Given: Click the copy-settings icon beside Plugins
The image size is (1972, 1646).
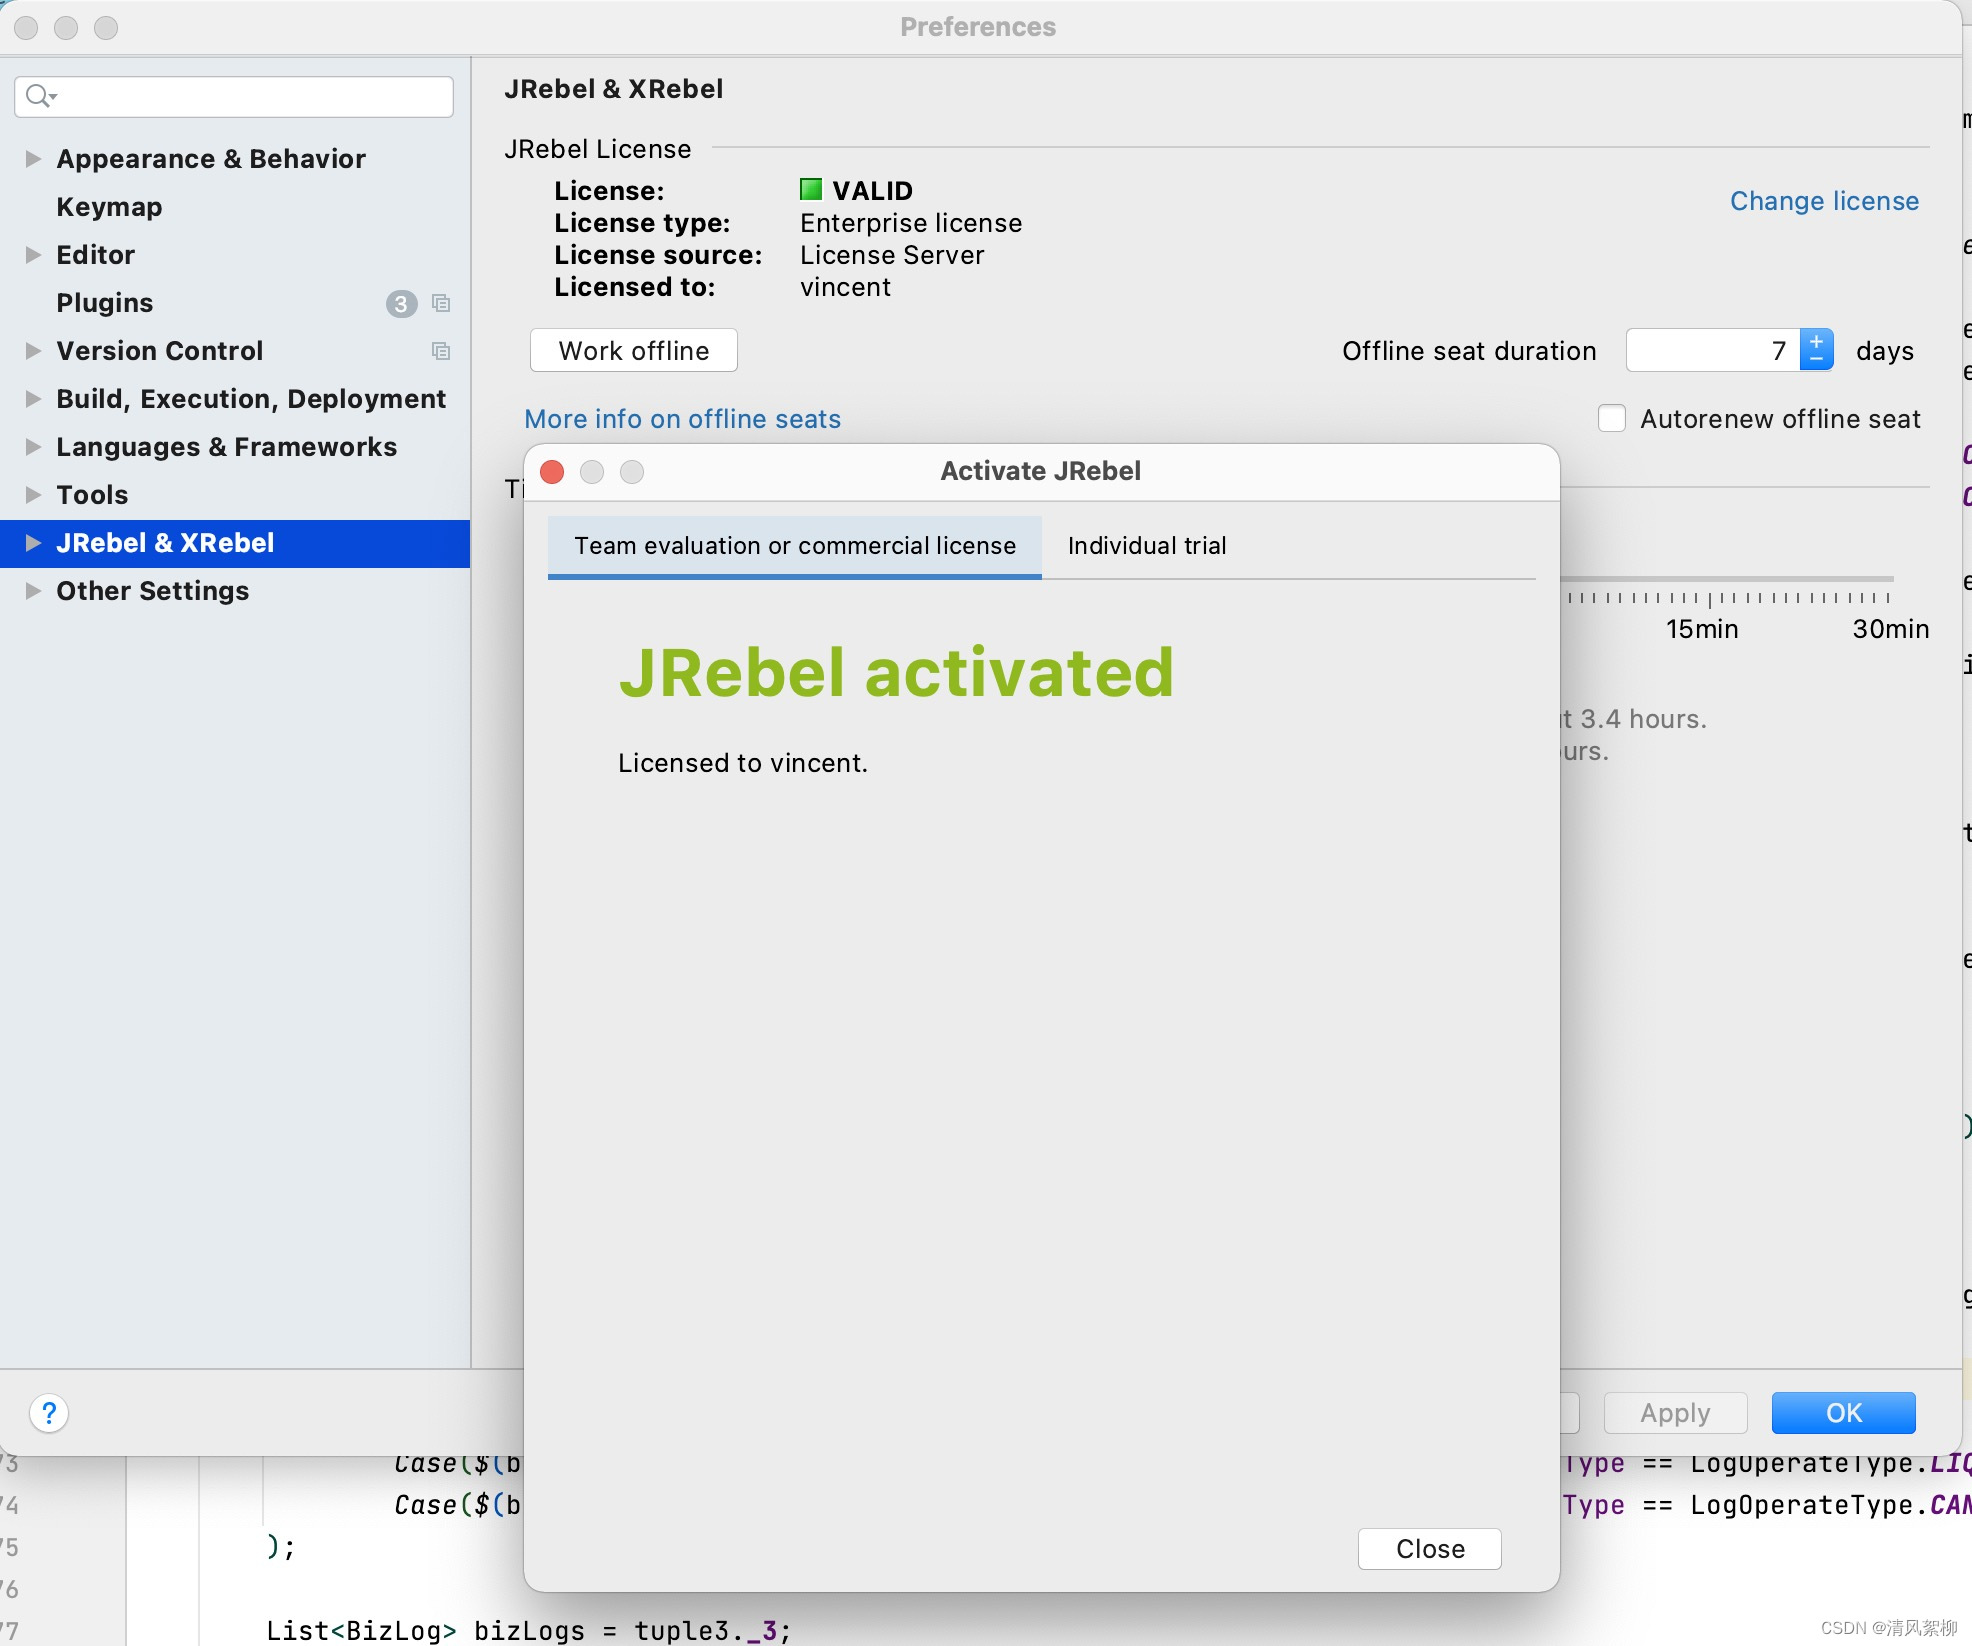Looking at the screenshot, I should (x=441, y=304).
